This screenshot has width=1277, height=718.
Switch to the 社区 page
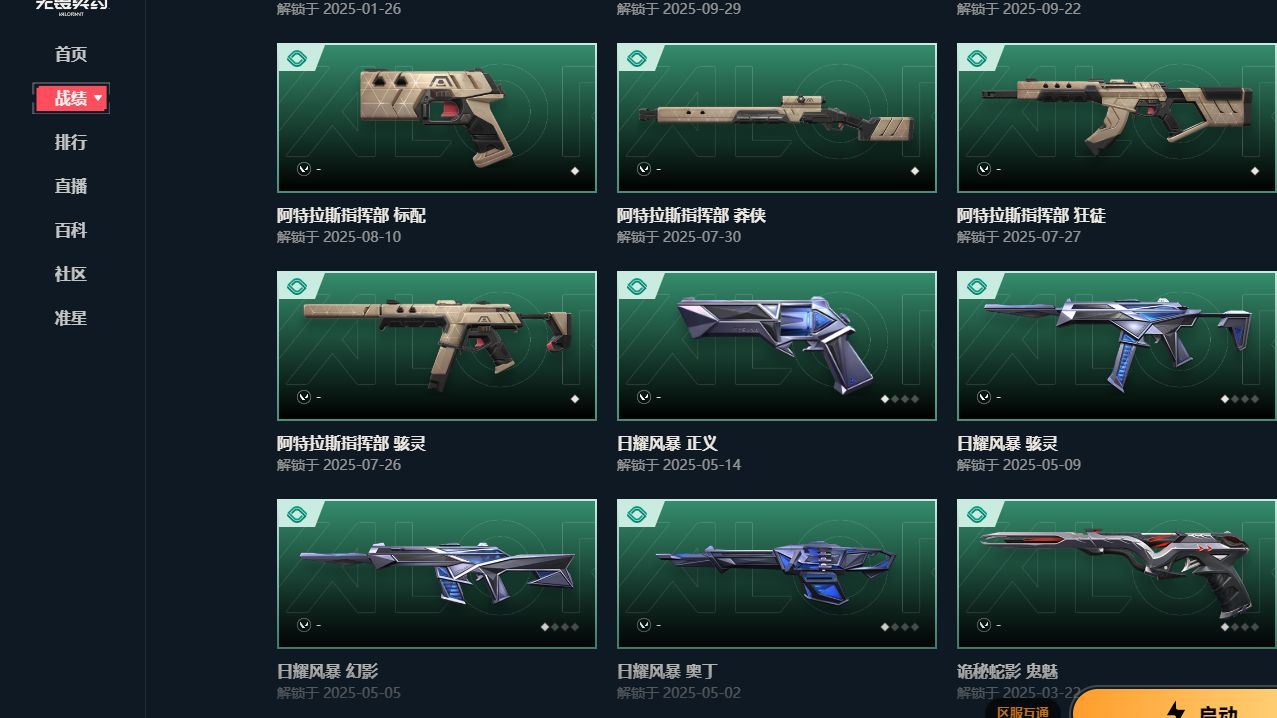pyautogui.click(x=71, y=274)
